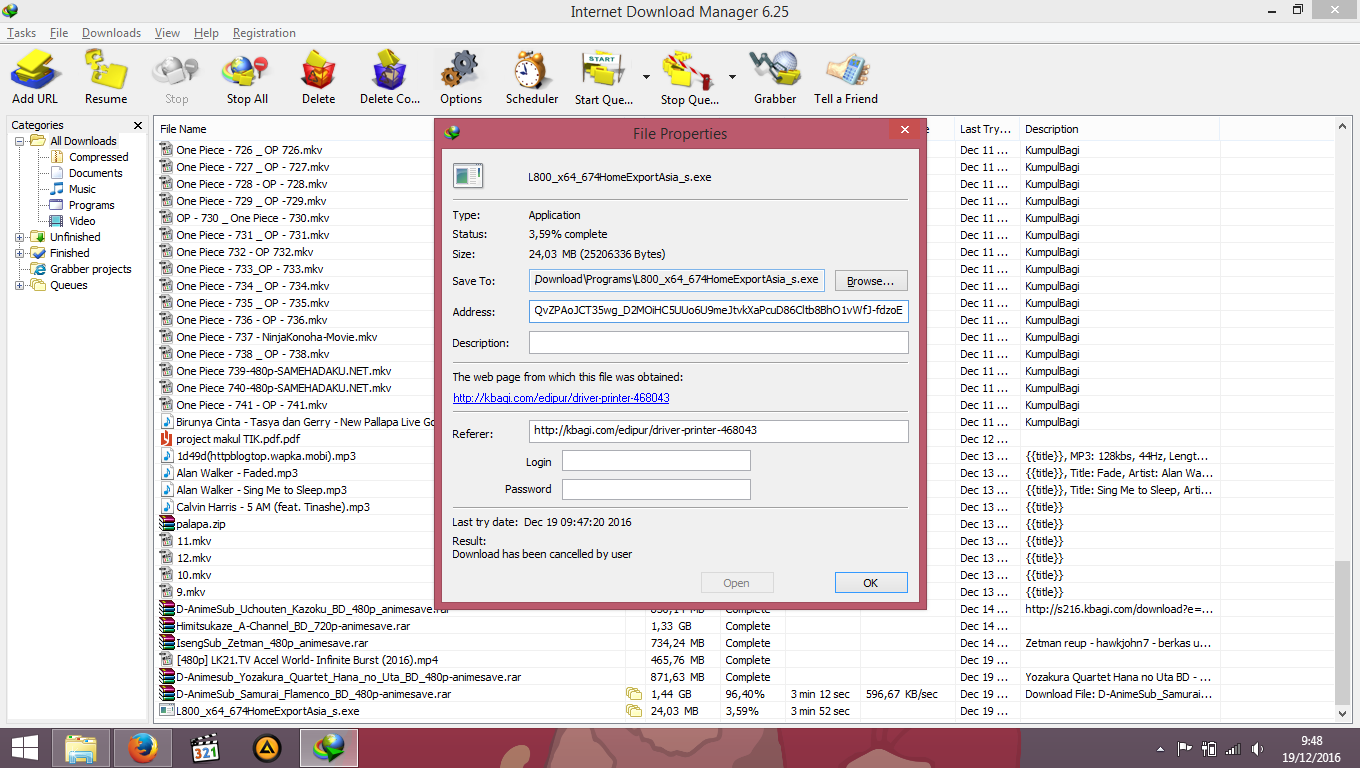Expand the Queues category node

20,285
